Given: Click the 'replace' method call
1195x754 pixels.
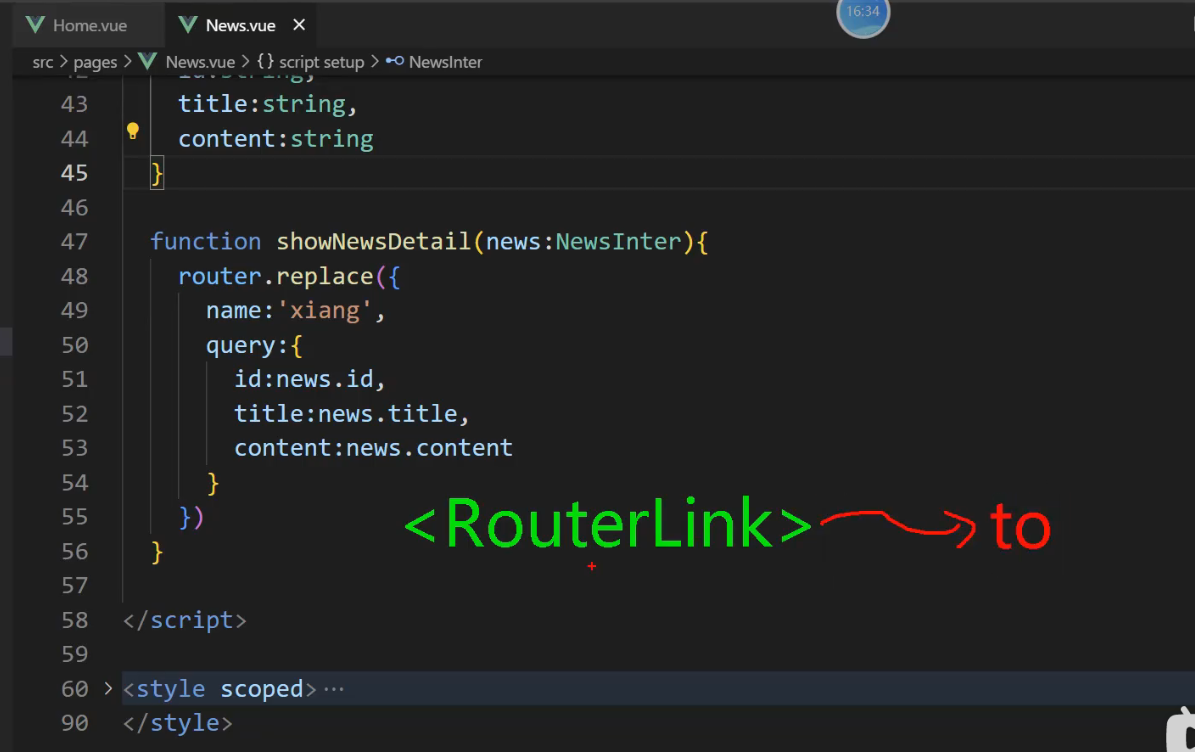Looking at the screenshot, I should pyautogui.click(x=325, y=276).
